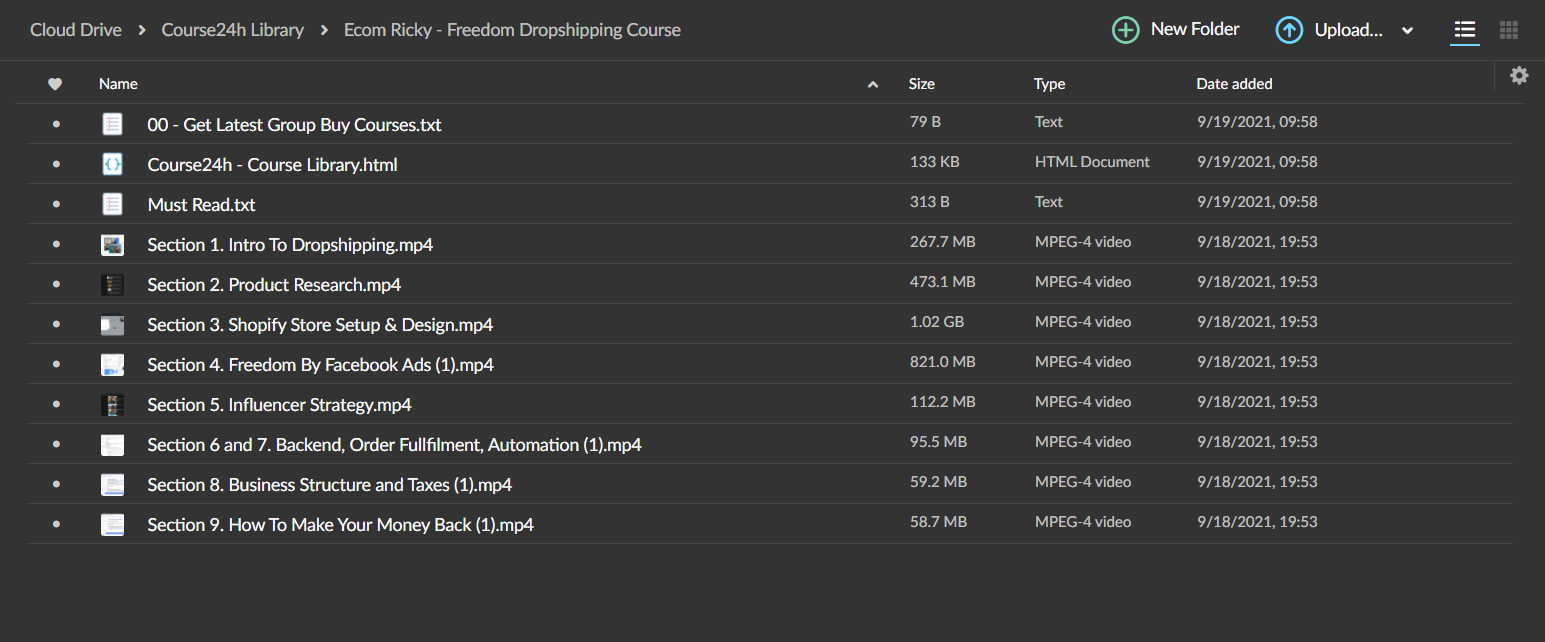The height and width of the screenshot is (642, 1545).
Task: Sort by Size column
Action: coord(922,84)
